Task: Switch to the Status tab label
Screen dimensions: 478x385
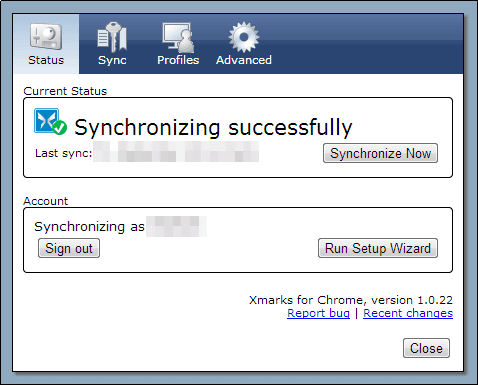Action: tap(46, 60)
